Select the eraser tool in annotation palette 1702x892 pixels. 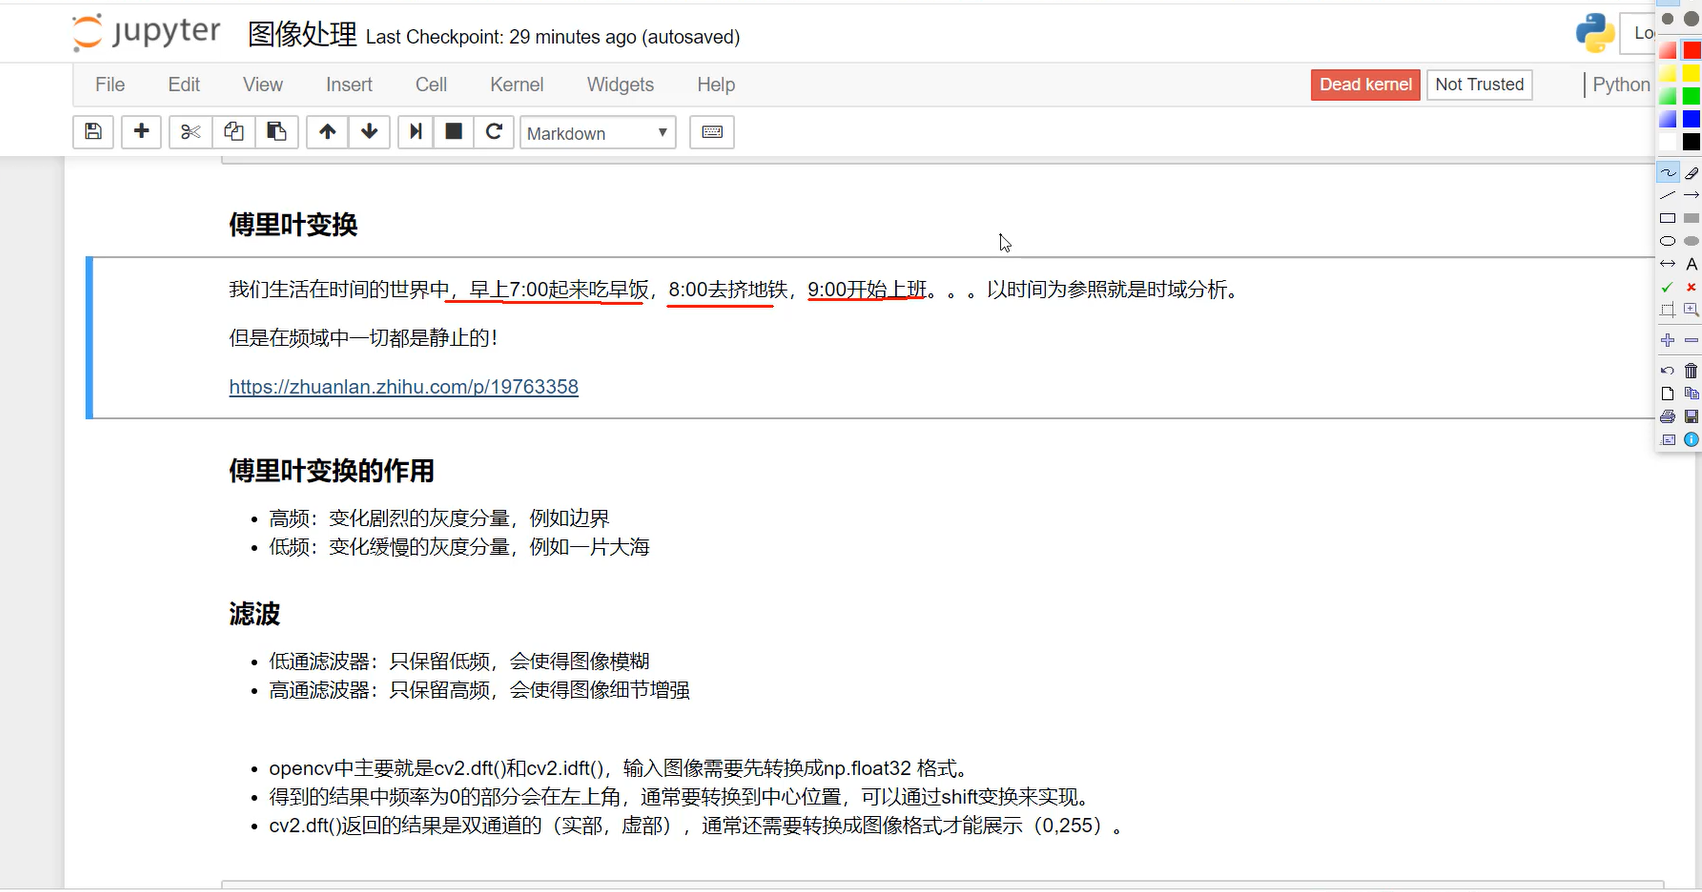point(1691,173)
